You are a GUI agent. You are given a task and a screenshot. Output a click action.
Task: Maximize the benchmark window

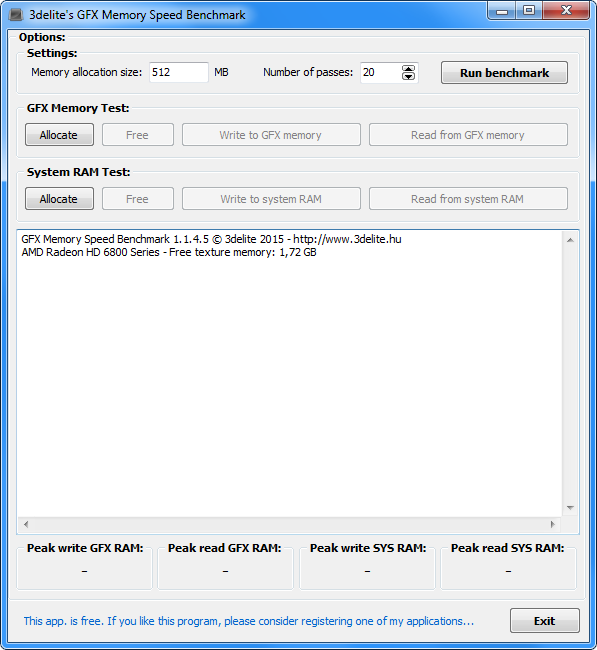(529, 10)
